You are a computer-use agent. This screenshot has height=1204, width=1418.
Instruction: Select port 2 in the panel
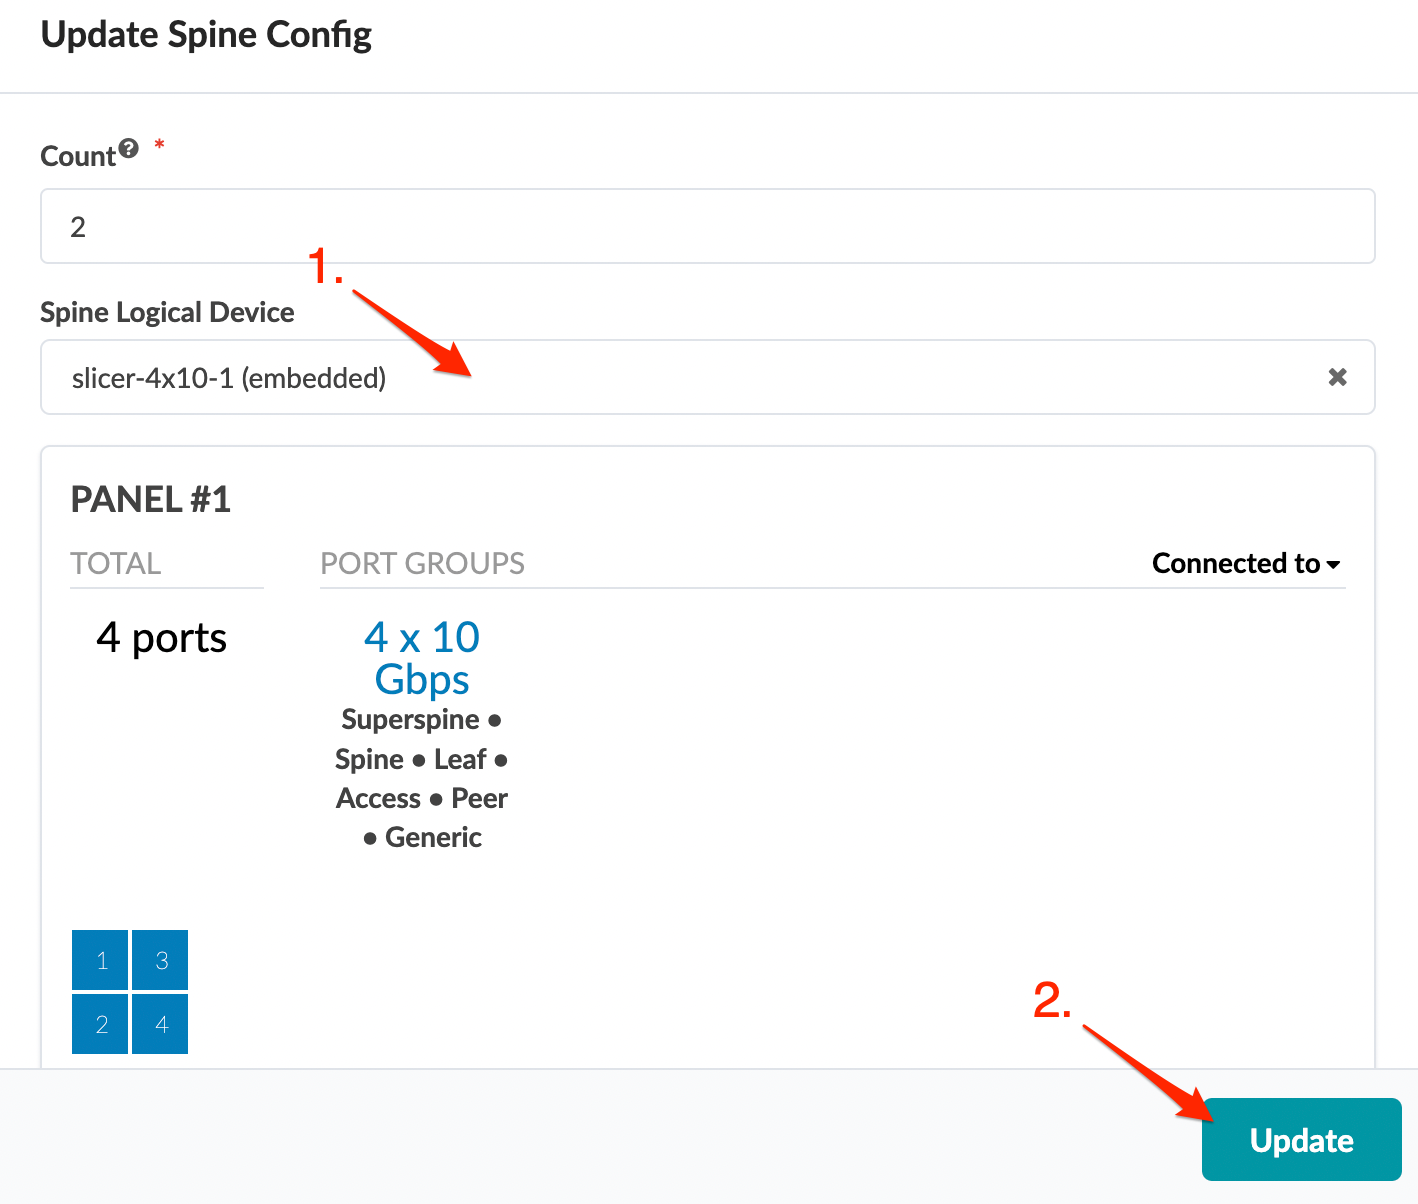100,1024
